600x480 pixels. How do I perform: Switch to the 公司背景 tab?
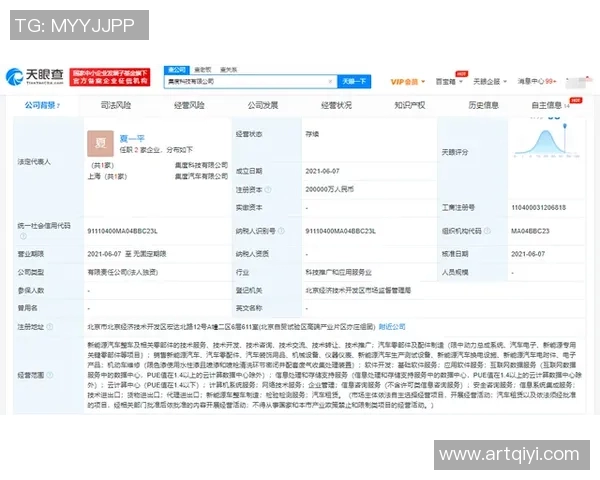tap(42, 105)
